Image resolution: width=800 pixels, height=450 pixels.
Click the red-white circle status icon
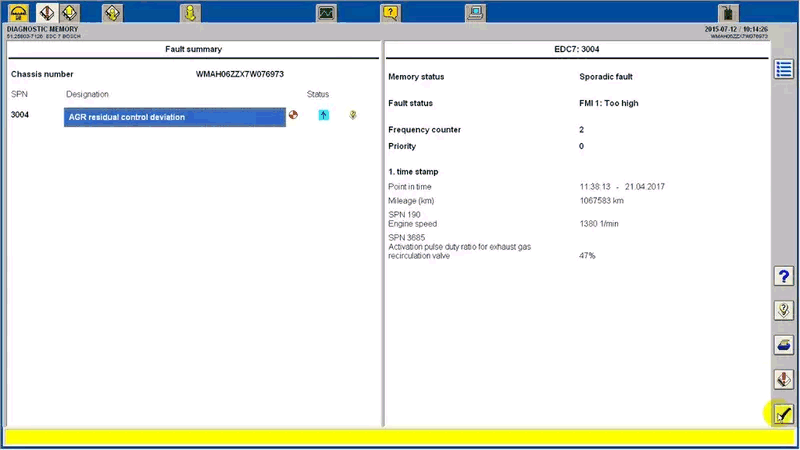293,116
